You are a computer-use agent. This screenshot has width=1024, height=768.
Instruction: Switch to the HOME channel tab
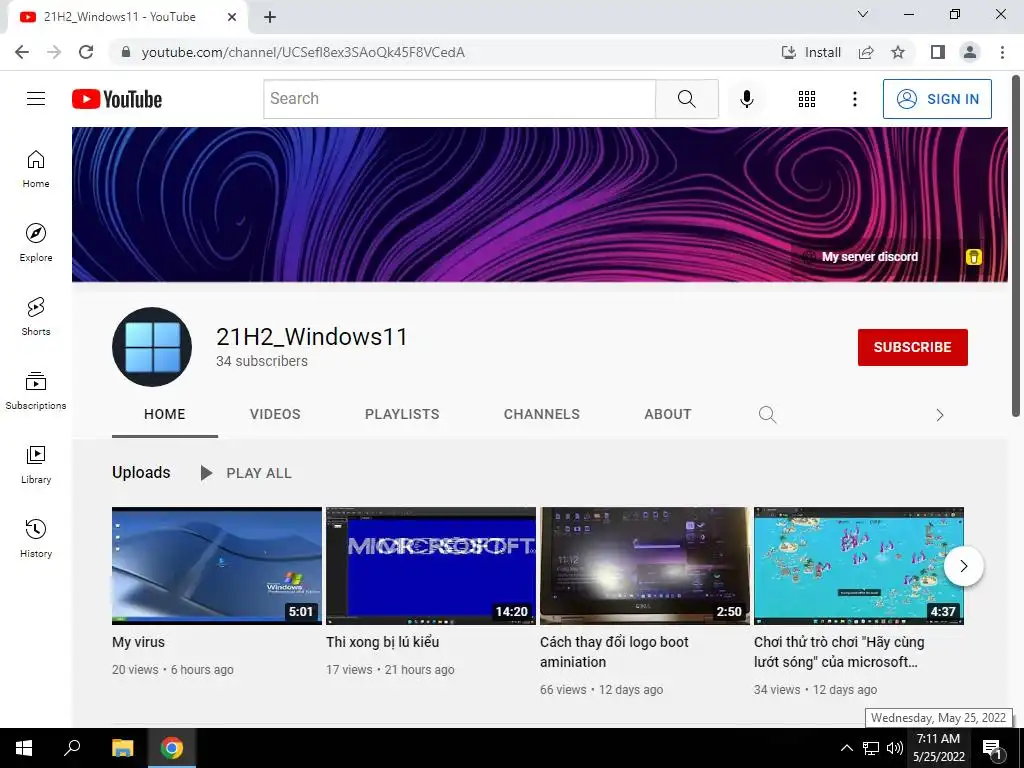tap(165, 414)
